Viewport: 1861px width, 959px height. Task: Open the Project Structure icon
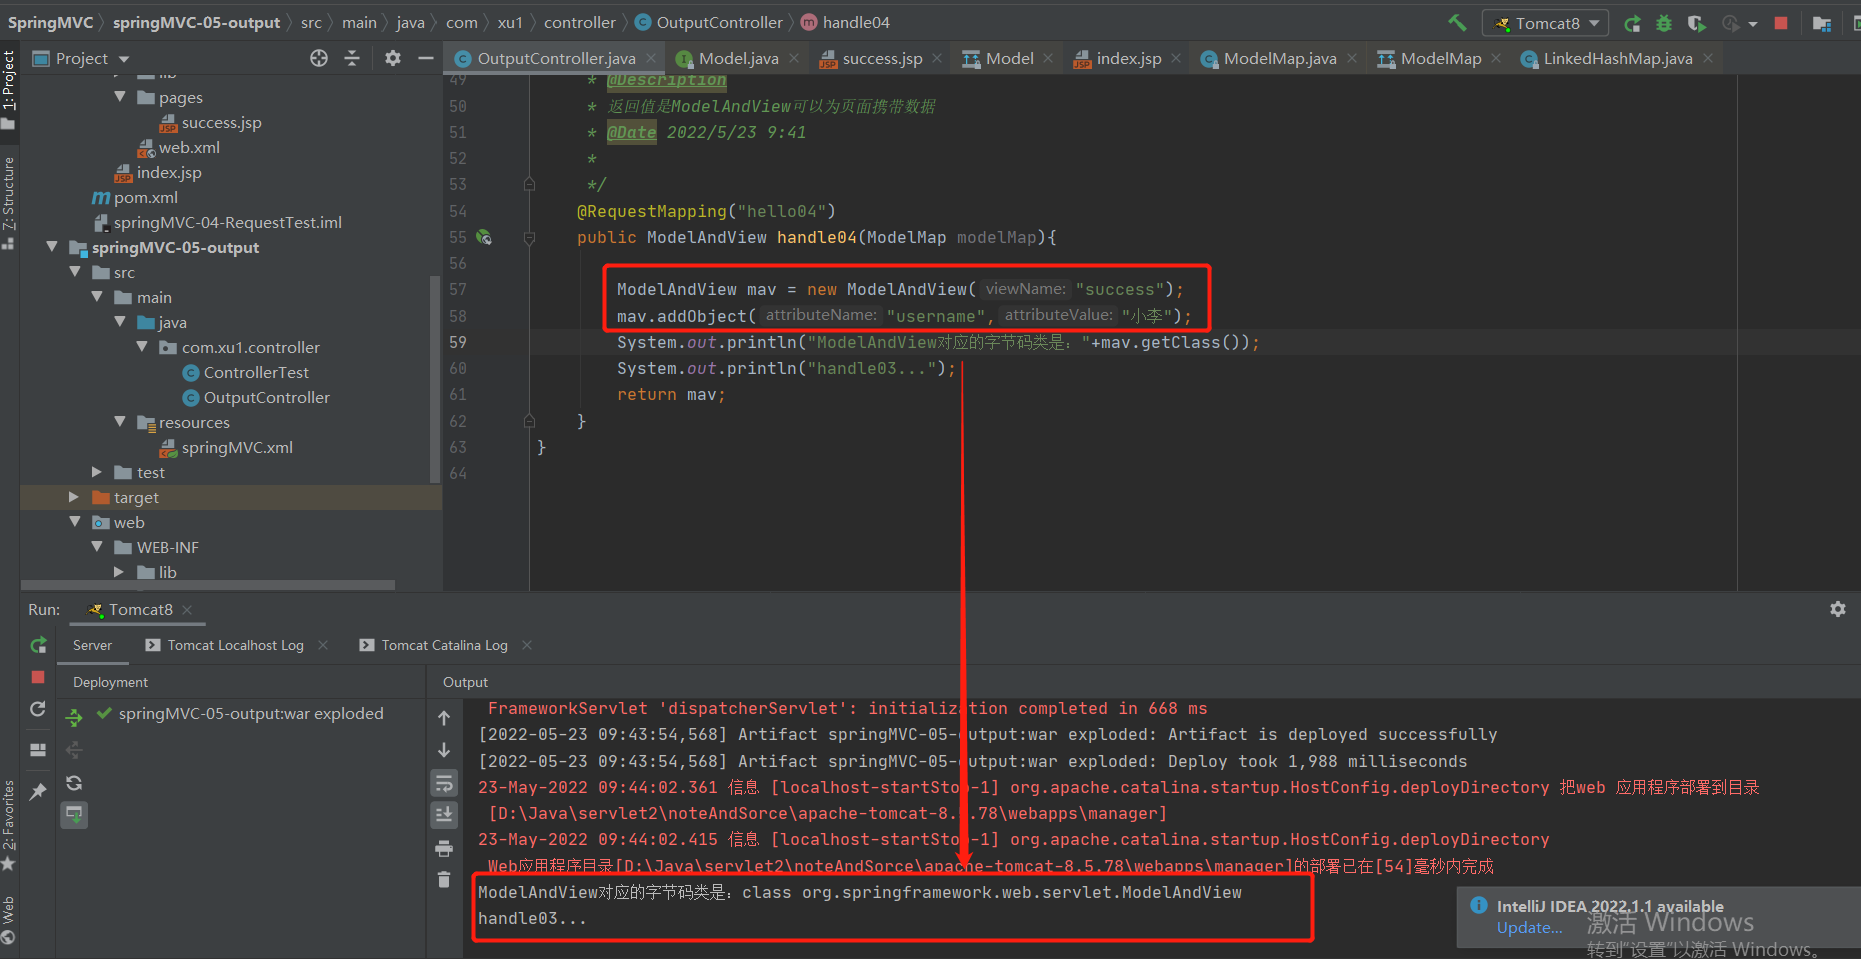click(1822, 23)
